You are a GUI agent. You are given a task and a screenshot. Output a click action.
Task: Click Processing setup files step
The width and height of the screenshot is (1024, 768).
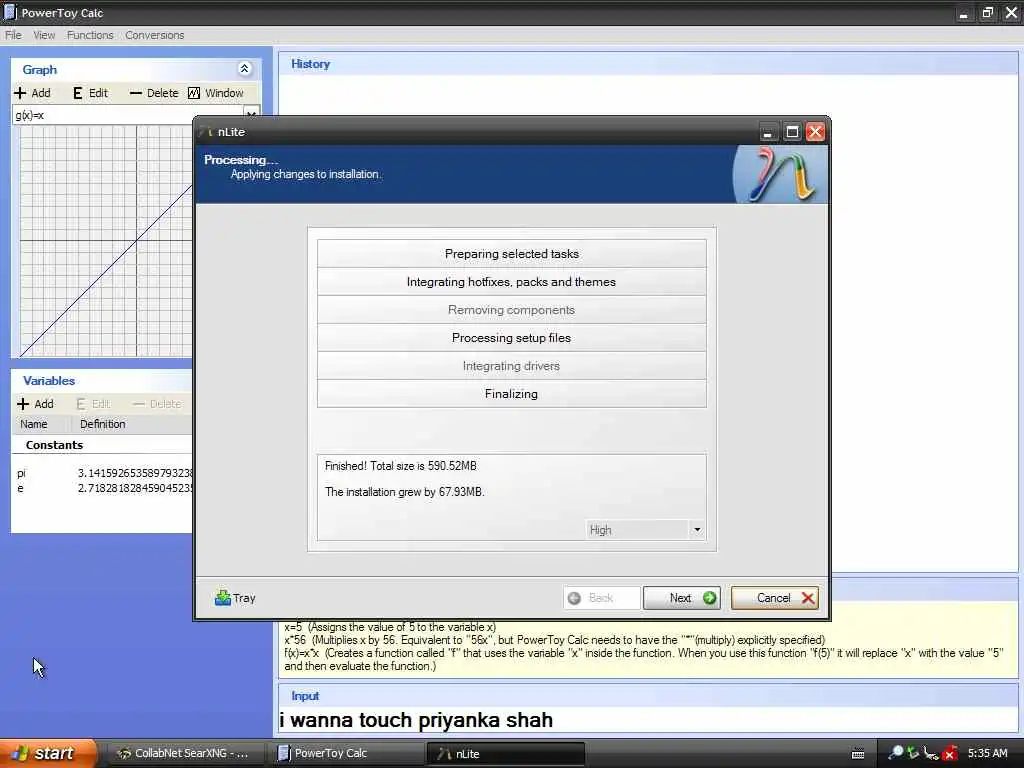[x=511, y=338]
